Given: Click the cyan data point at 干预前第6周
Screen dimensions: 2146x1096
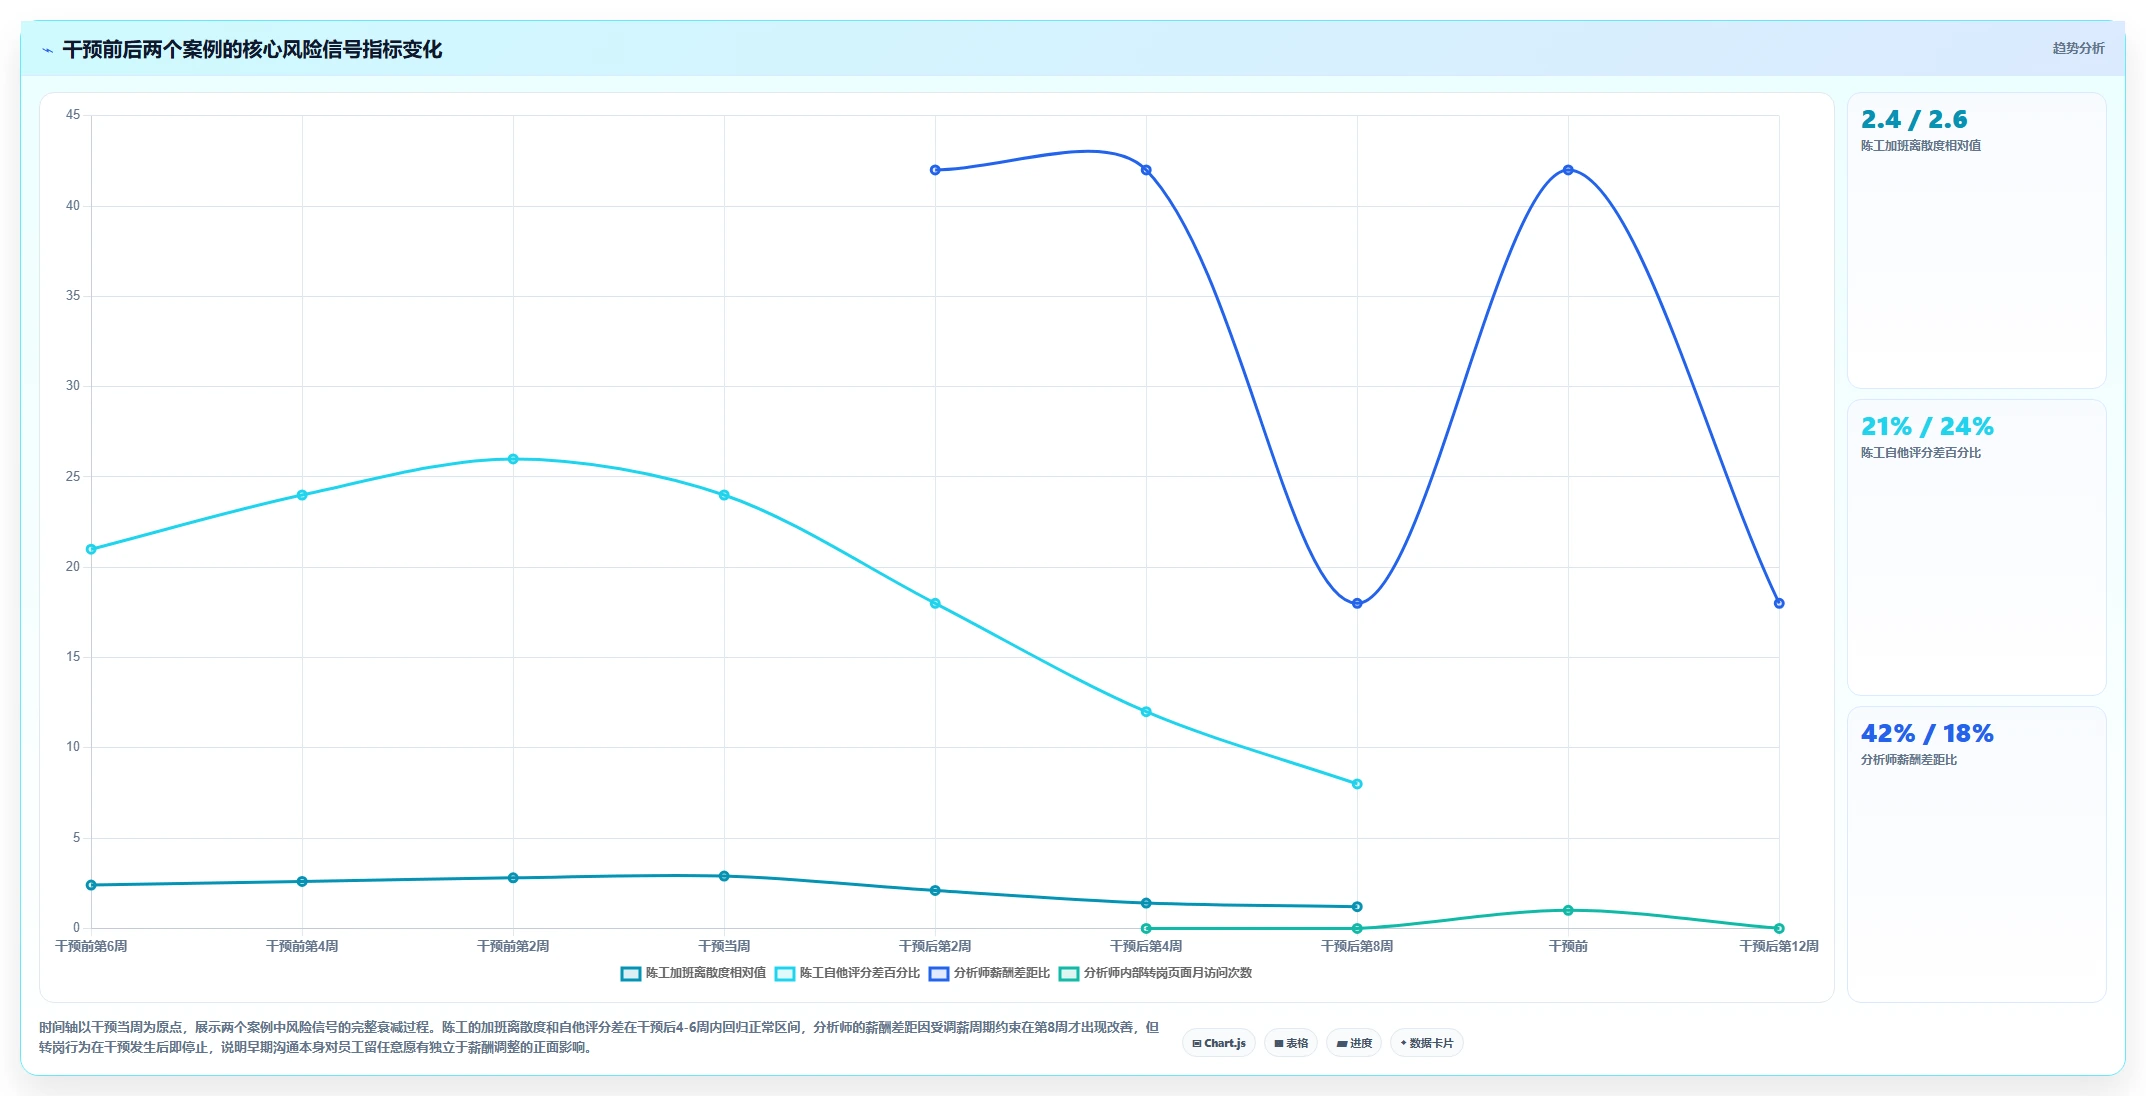Looking at the screenshot, I should [91, 549].
